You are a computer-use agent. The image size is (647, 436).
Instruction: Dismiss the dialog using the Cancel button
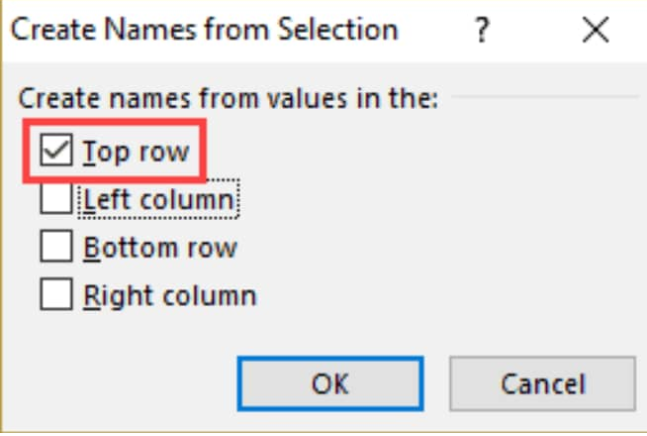pos(543,384)
